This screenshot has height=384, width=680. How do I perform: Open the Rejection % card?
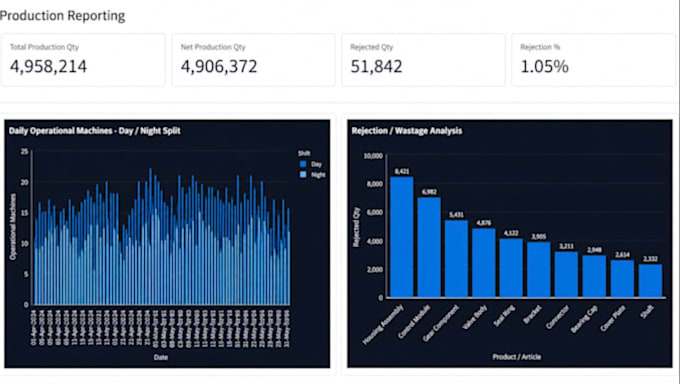593,60
